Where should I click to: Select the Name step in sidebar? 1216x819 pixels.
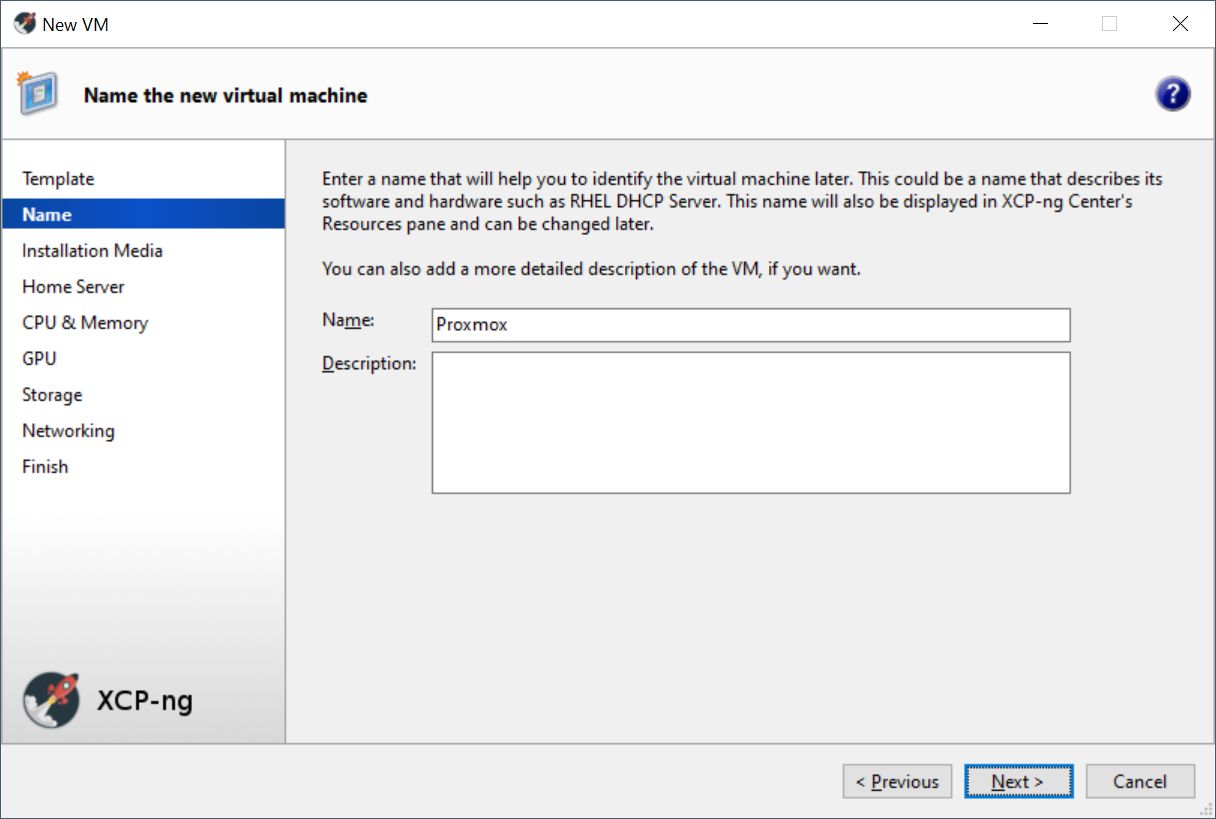point(47,215)
